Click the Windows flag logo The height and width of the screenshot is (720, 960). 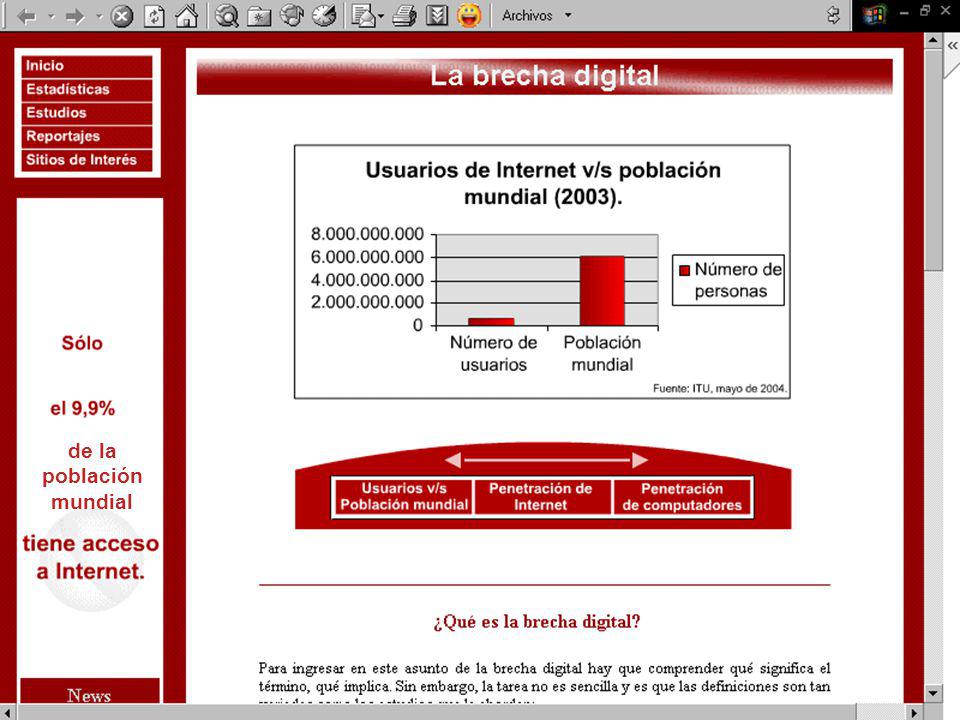[874, 15]
